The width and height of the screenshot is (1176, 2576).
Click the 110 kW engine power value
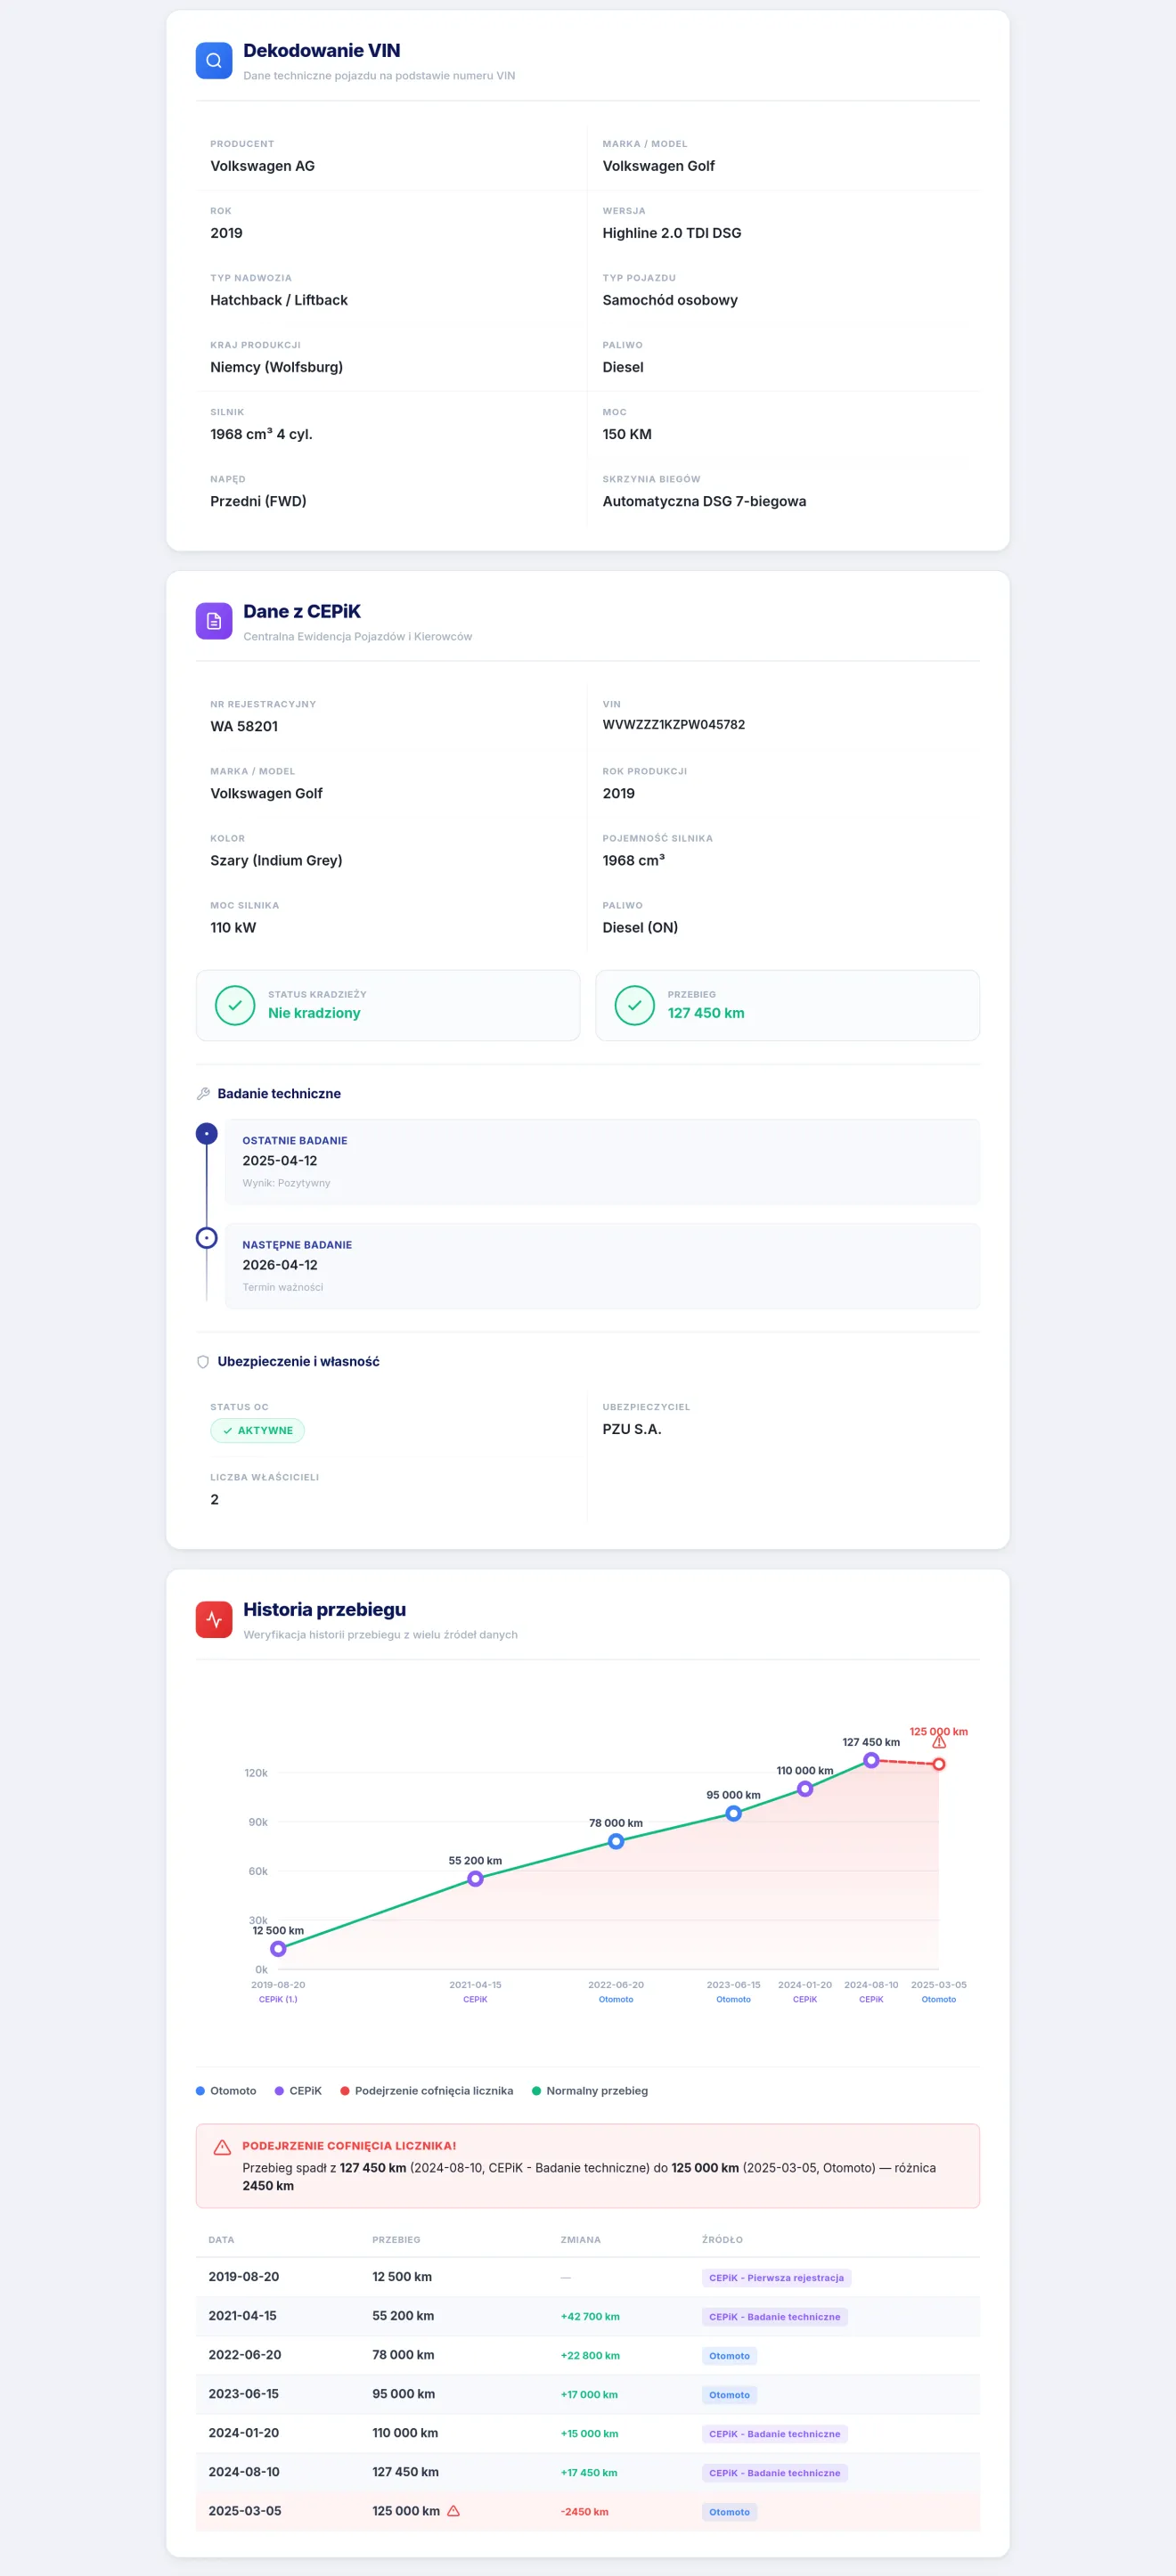pyautogui.click(x=233, y=927)
